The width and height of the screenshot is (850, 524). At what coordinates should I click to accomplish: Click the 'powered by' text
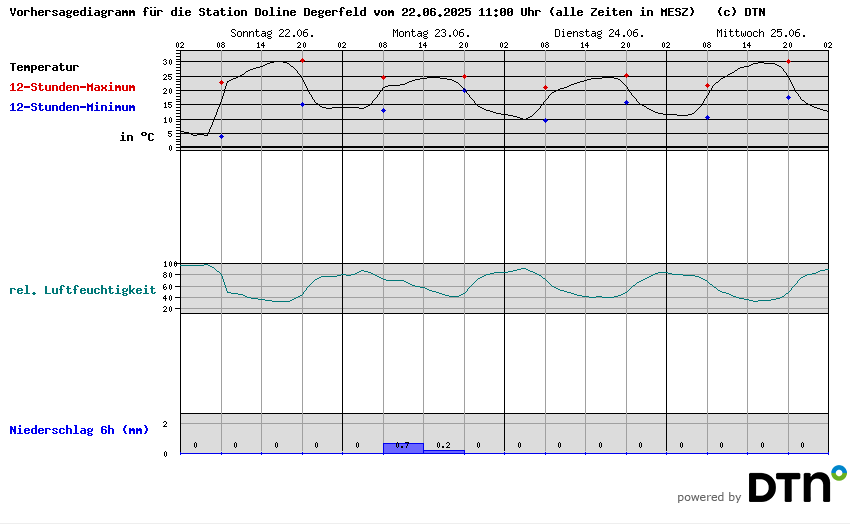pos(709,497)
